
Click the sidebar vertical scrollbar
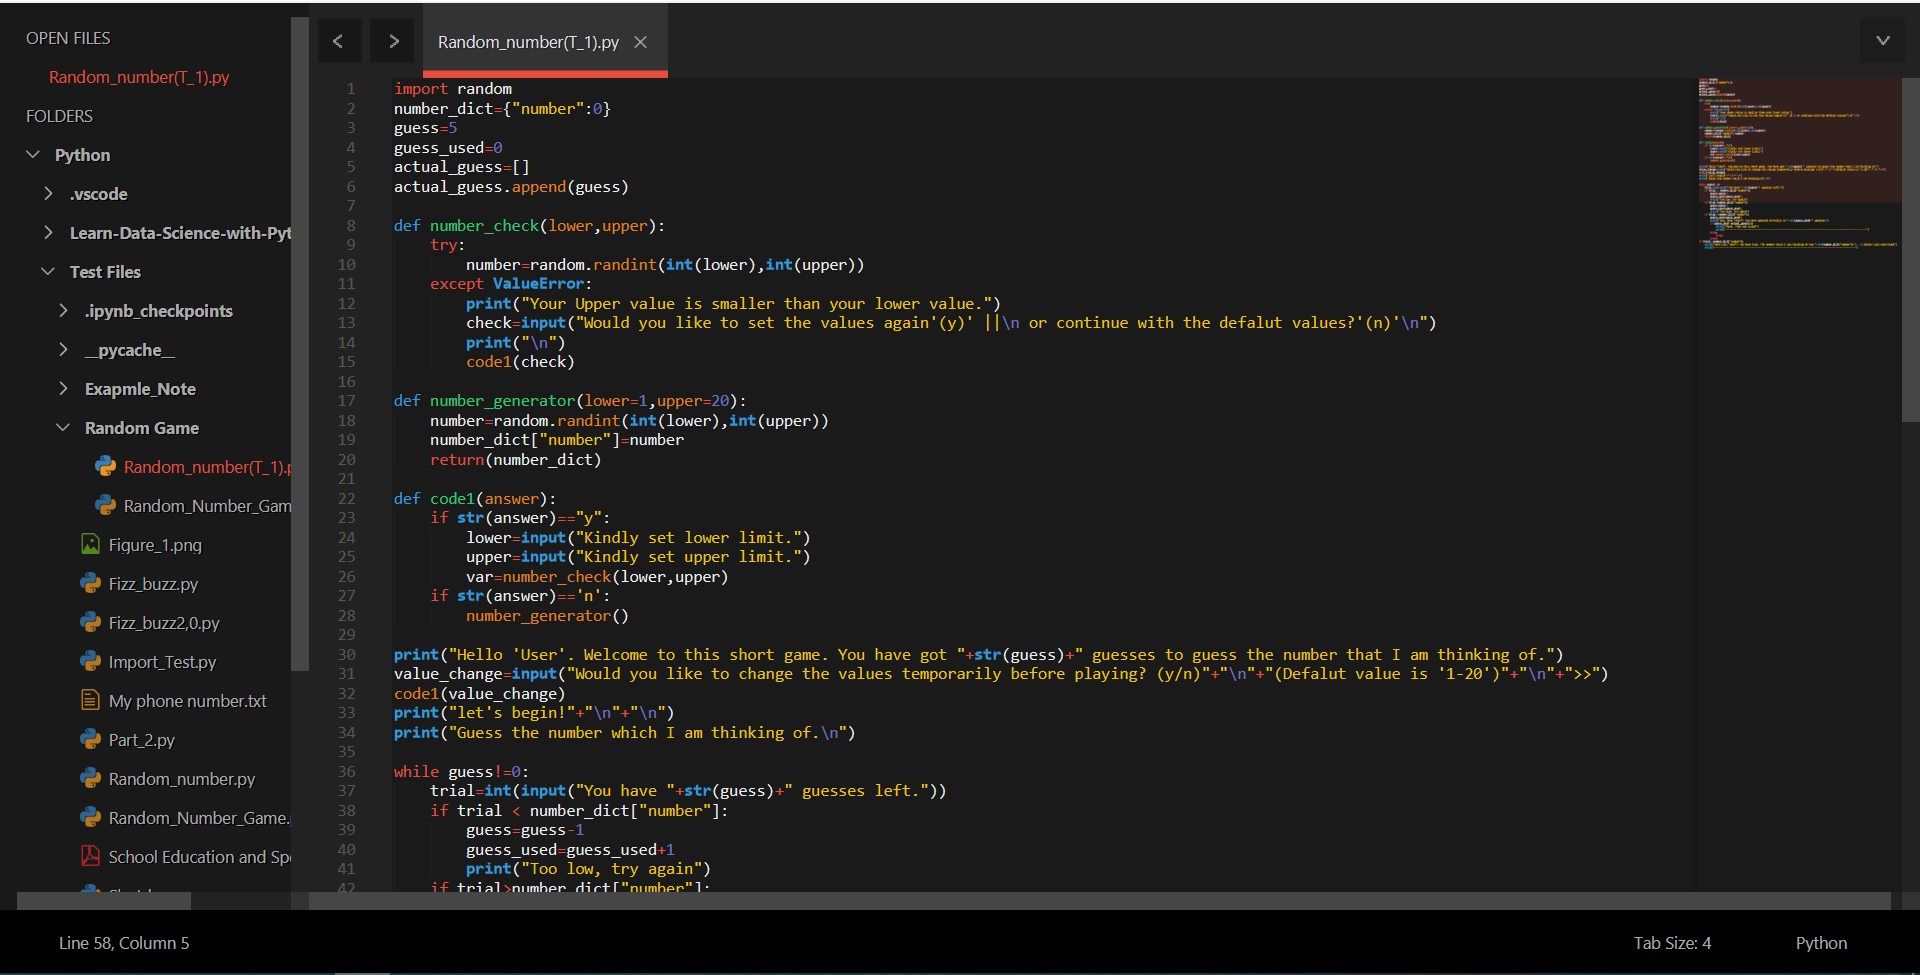[x=300, y=343]
